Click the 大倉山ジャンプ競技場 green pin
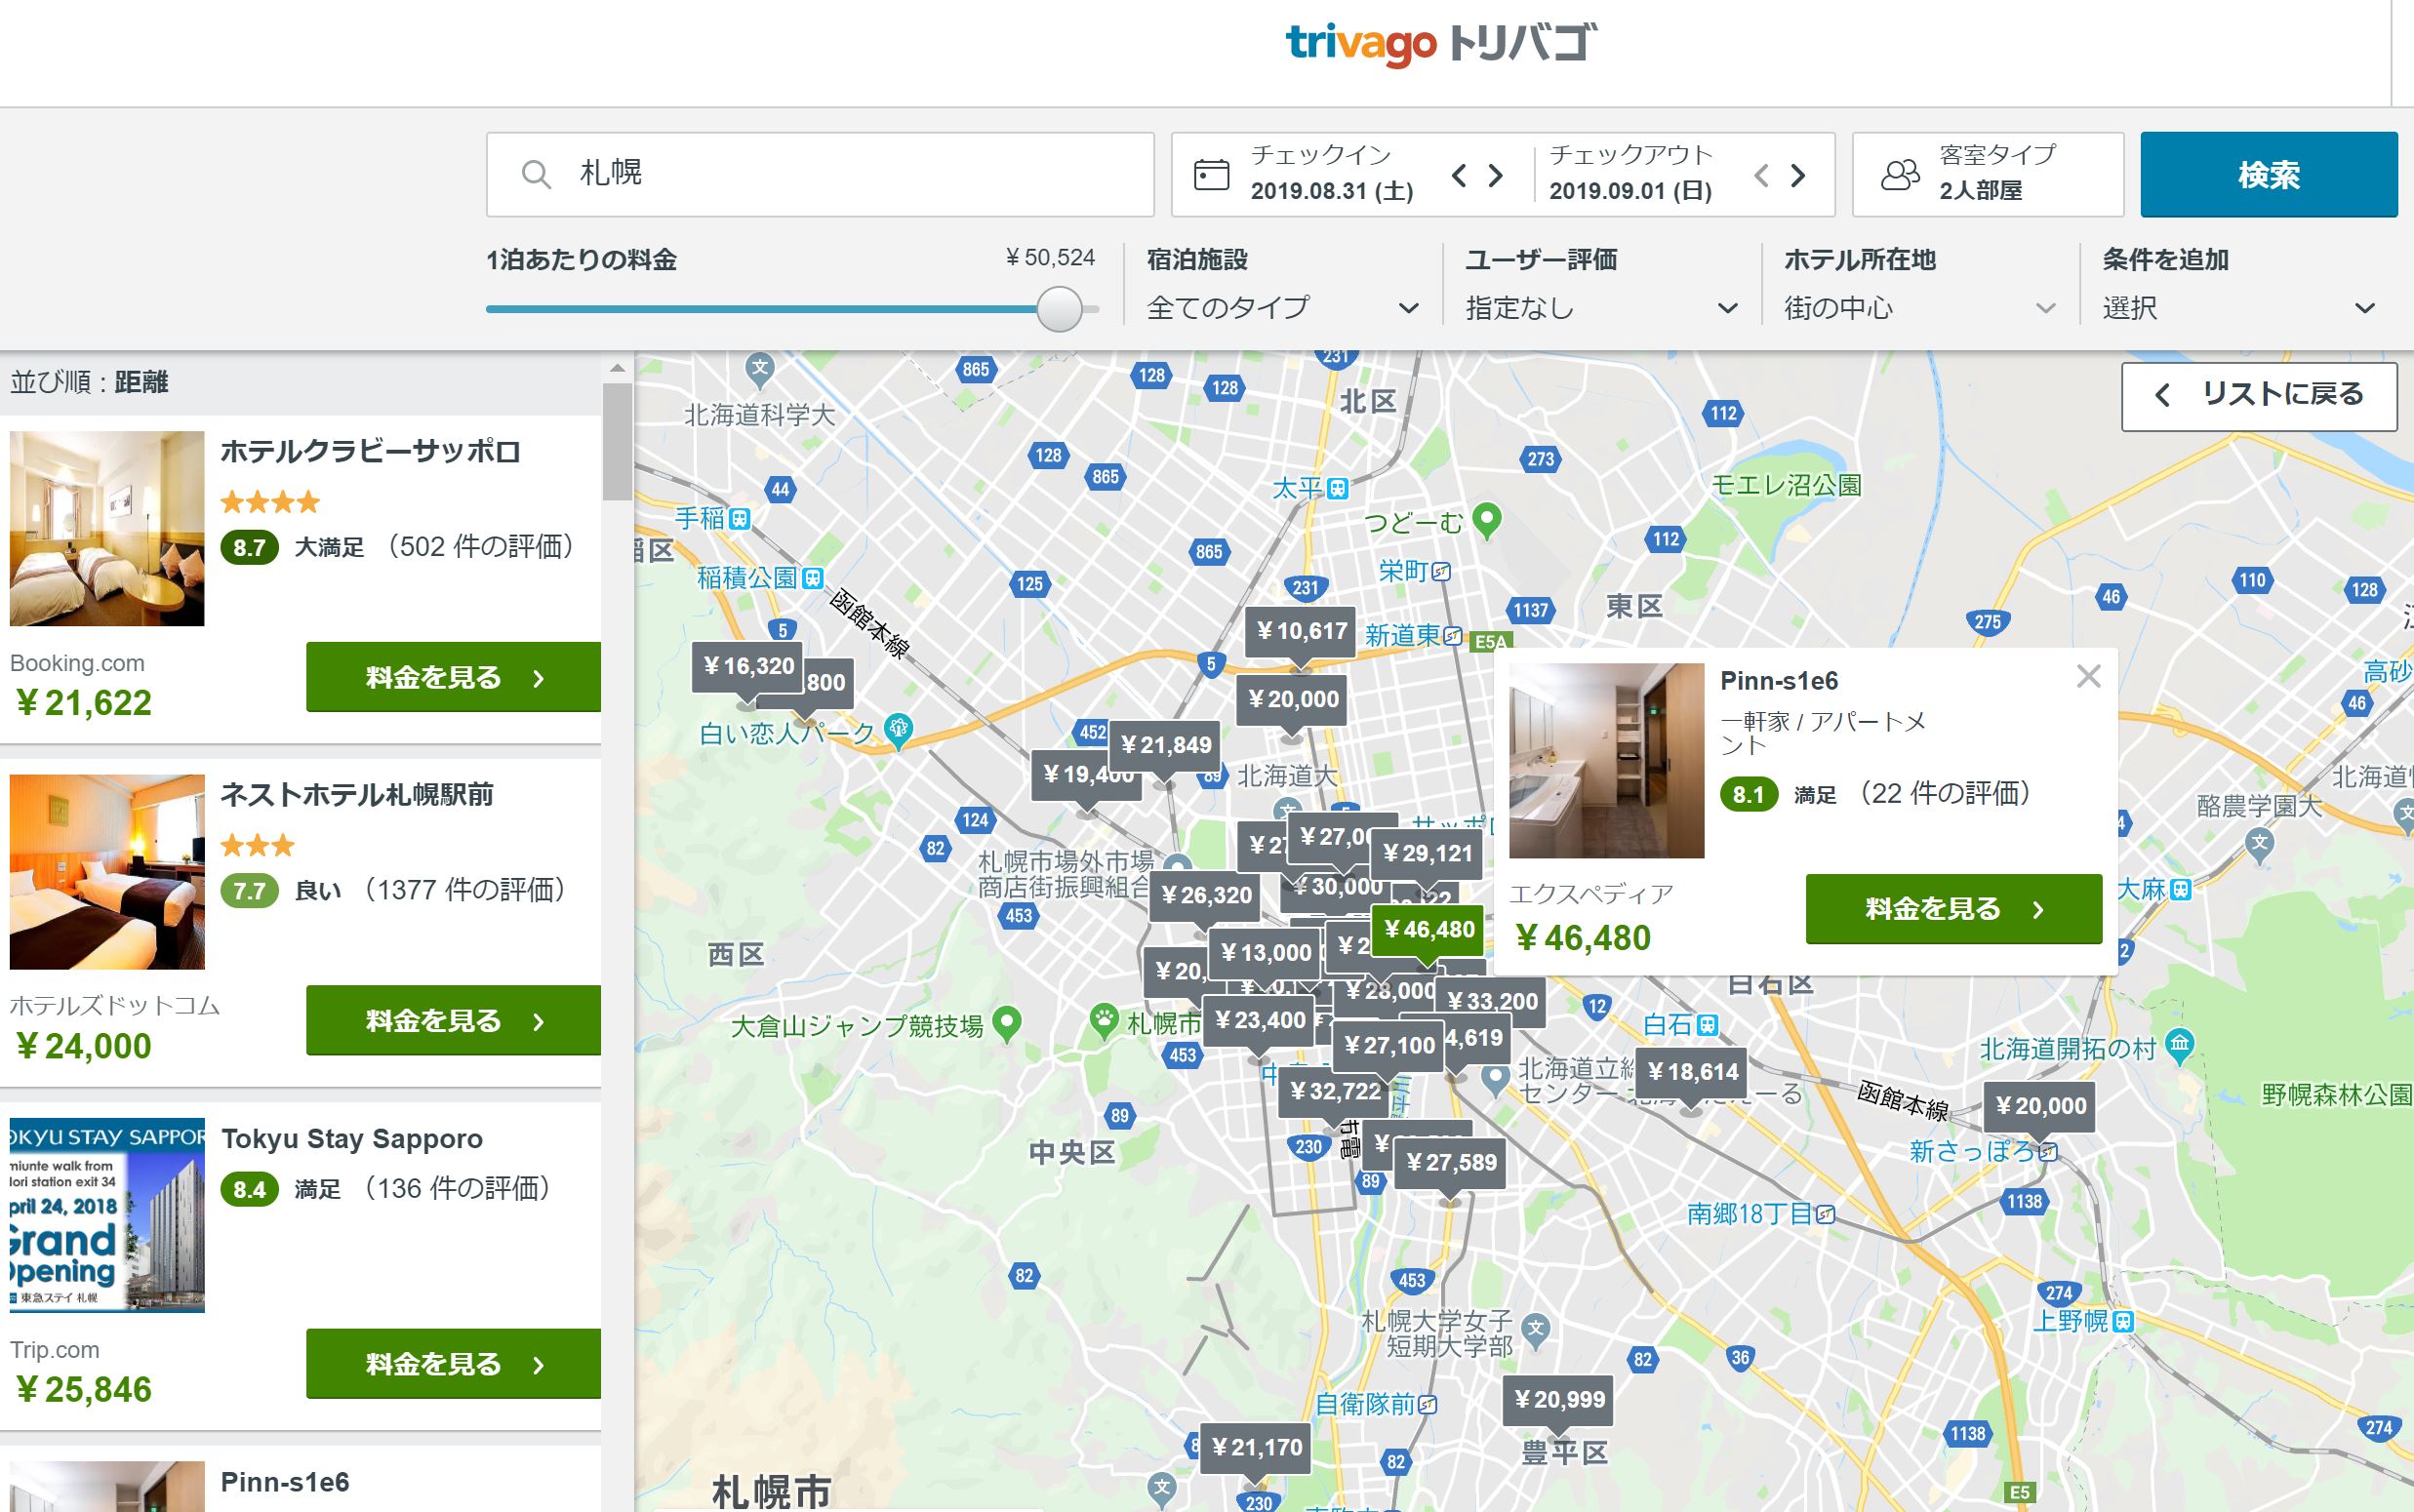 click(x=1008, y=1023)
